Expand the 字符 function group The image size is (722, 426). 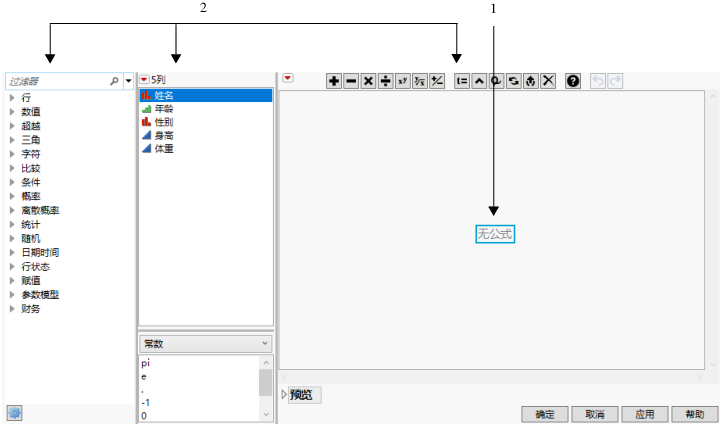12,154
